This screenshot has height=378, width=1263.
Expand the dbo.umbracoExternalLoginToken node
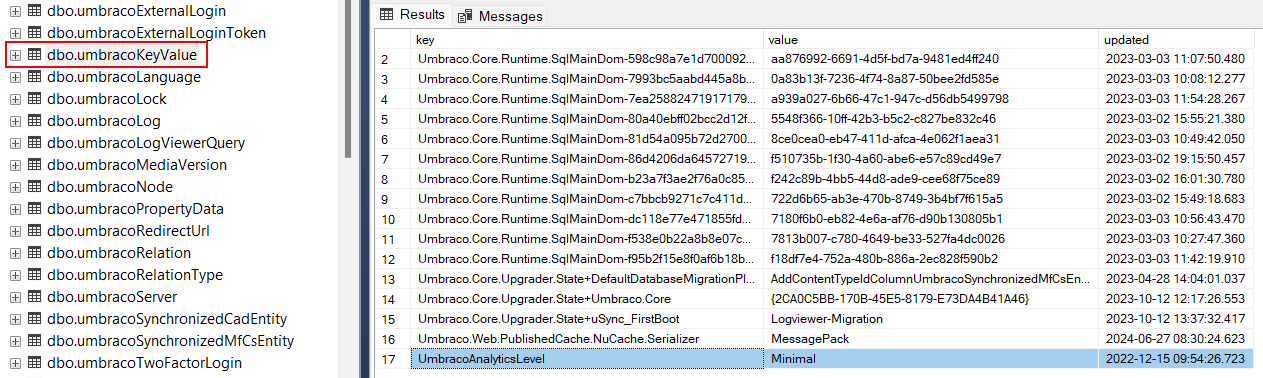click(x=15, y=33)
